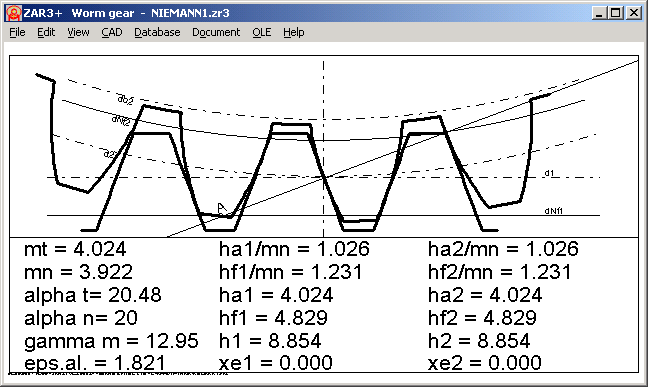Open the Help menu
Screen dimensions: 648x387
point(294,32)
